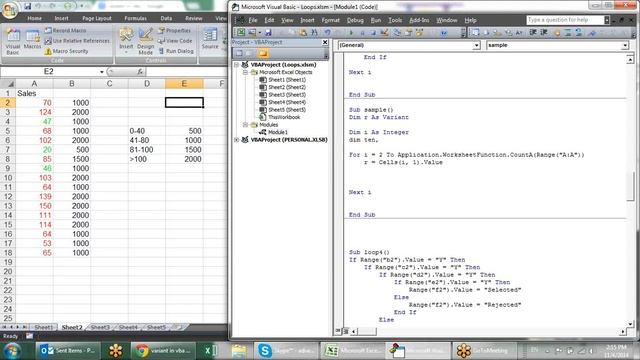Click the Toggle Breakpoint hand icon

tap(557, 33)
